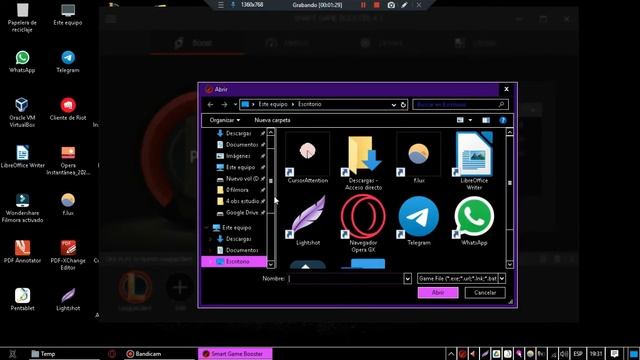This screenshot has width=640, height=360.
Task: Toggle the preview pane button
Action: pos(486,120)
